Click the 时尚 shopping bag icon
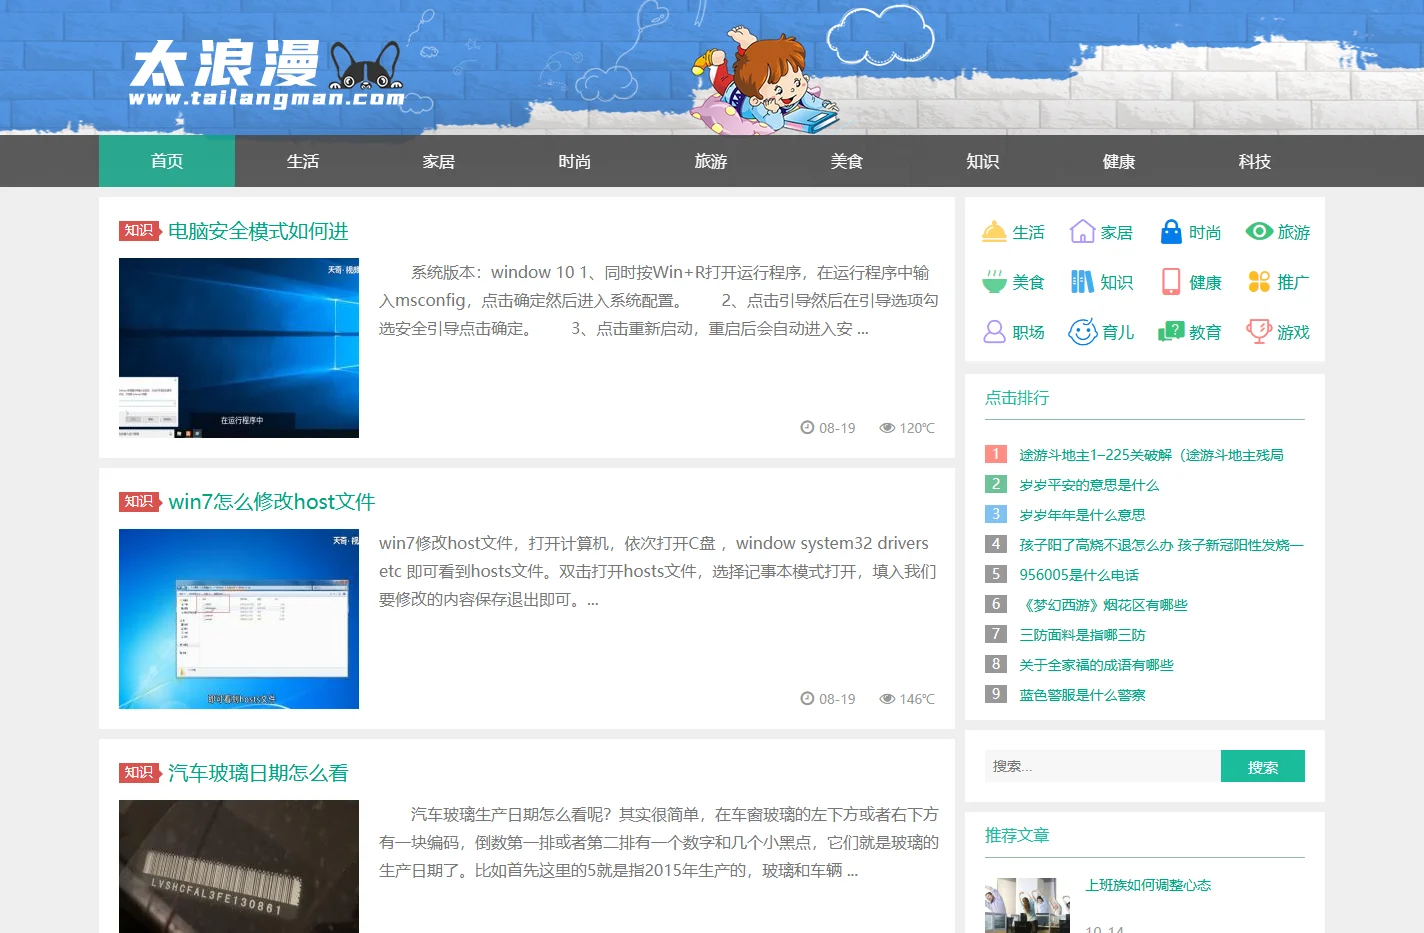 (x=1170, y=232)
